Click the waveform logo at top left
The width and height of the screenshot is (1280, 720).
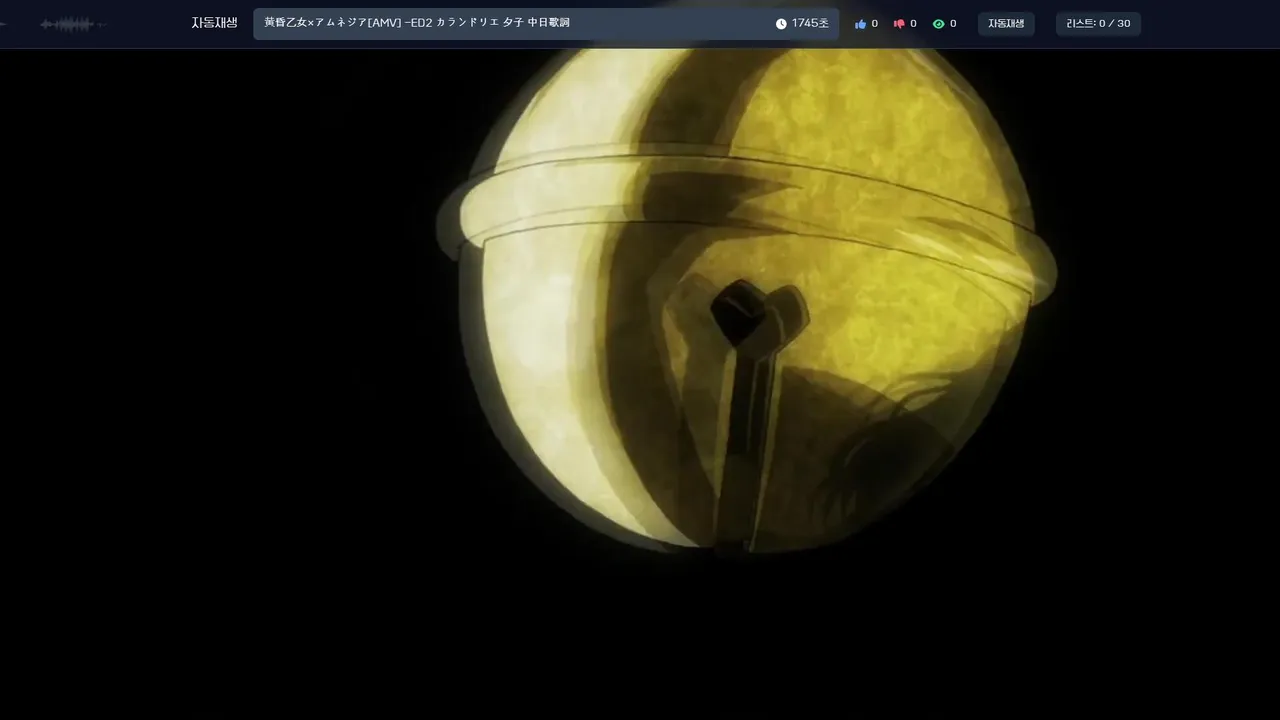click(x=72, y=24)
